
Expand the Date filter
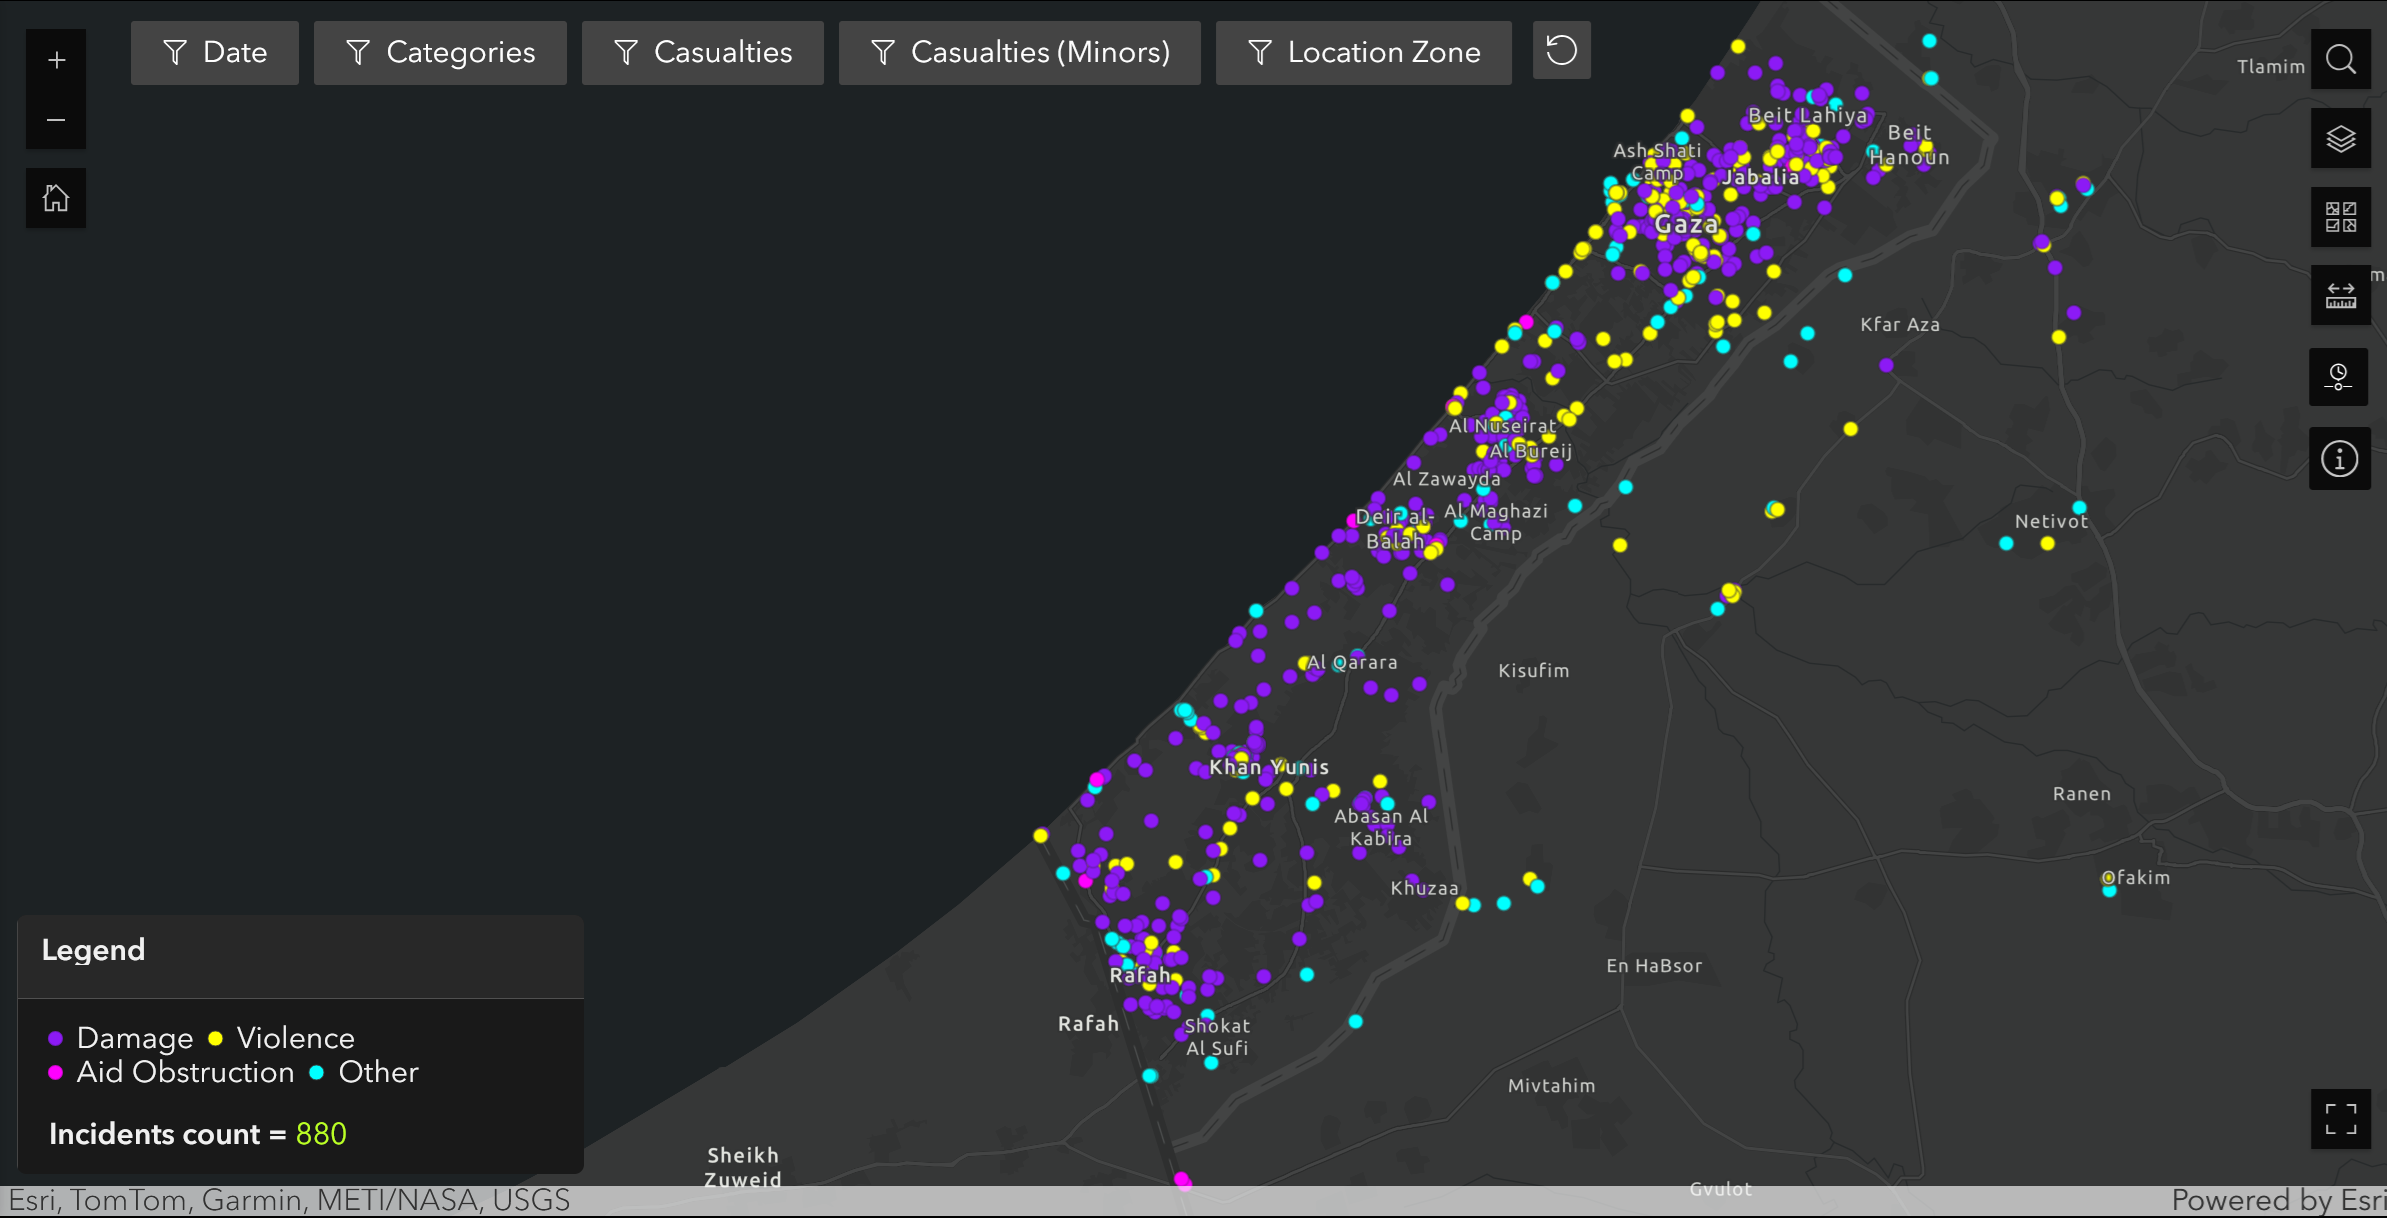215,52
